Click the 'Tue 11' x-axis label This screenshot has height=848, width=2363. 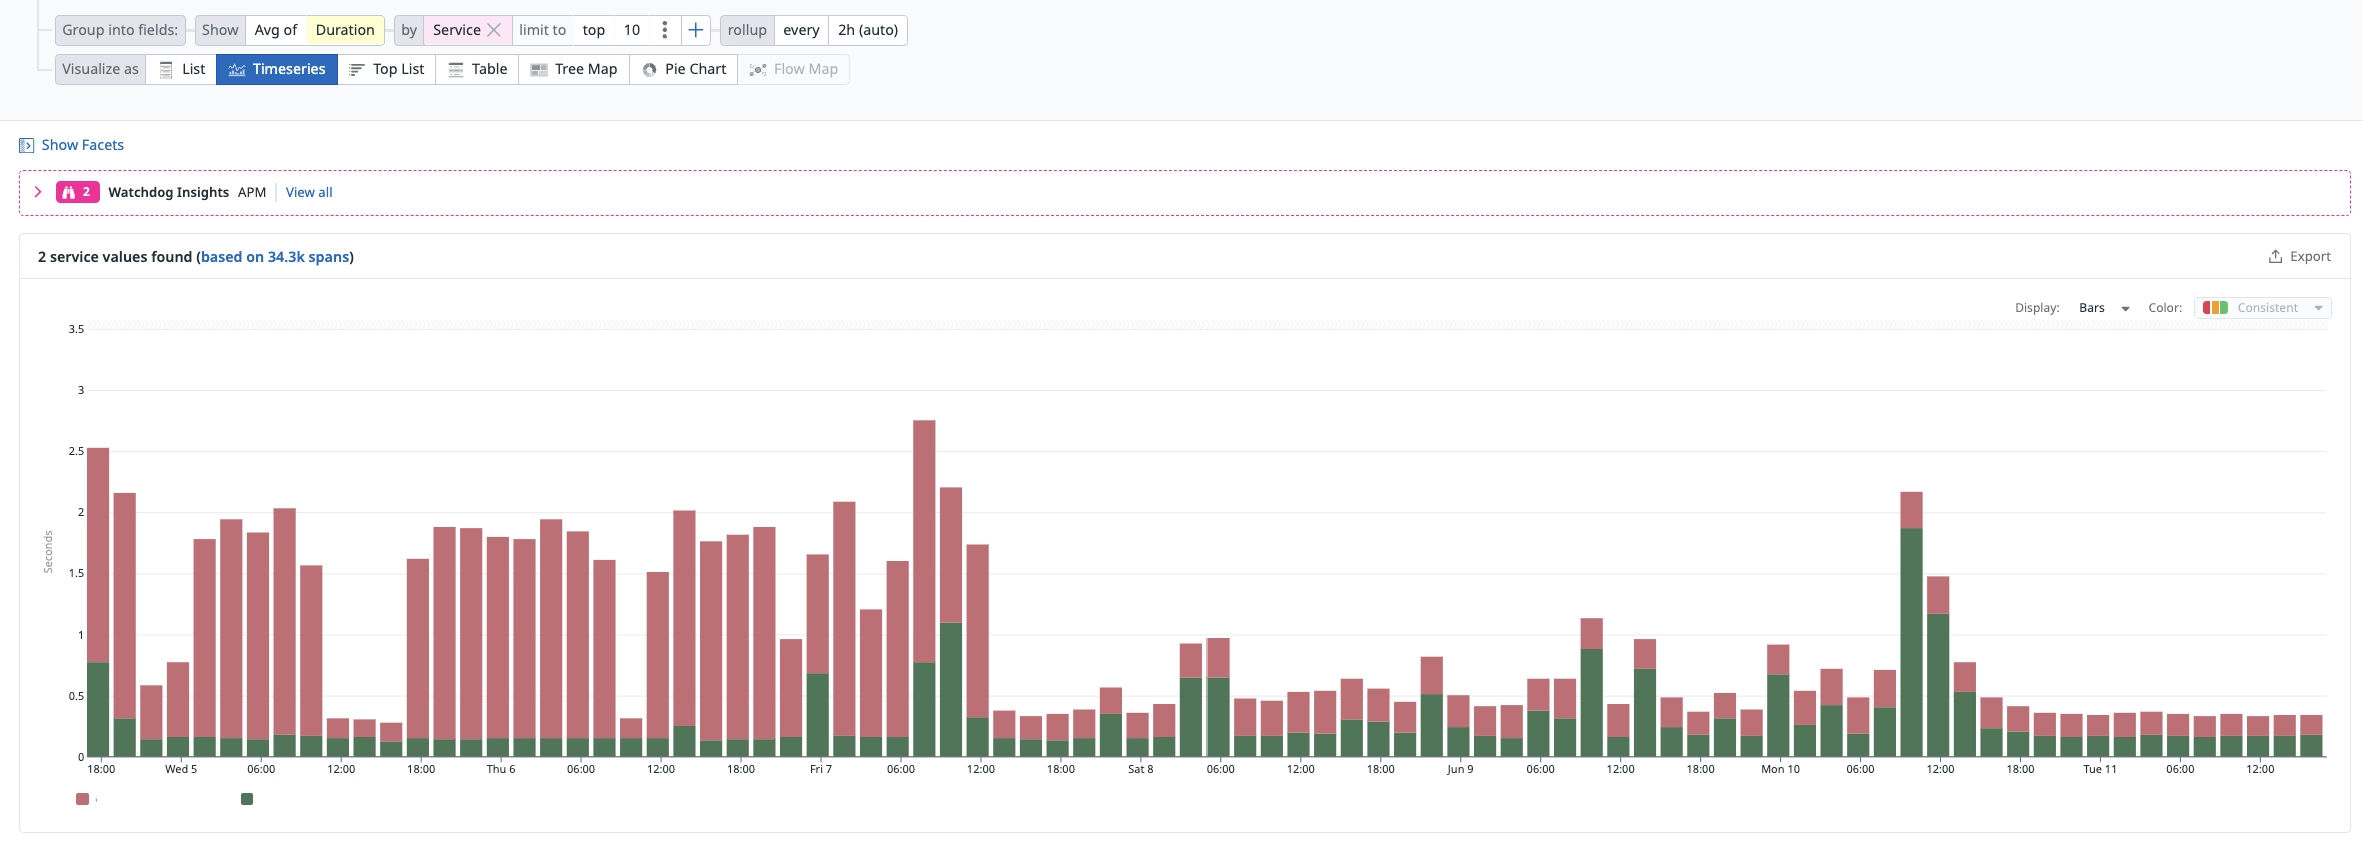(2100, 769)
